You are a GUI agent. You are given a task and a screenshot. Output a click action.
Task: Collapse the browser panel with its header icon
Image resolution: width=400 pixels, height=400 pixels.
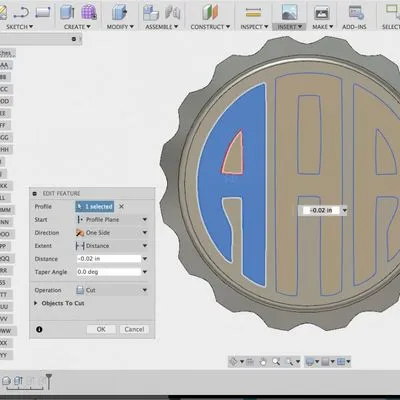[74, 39]
